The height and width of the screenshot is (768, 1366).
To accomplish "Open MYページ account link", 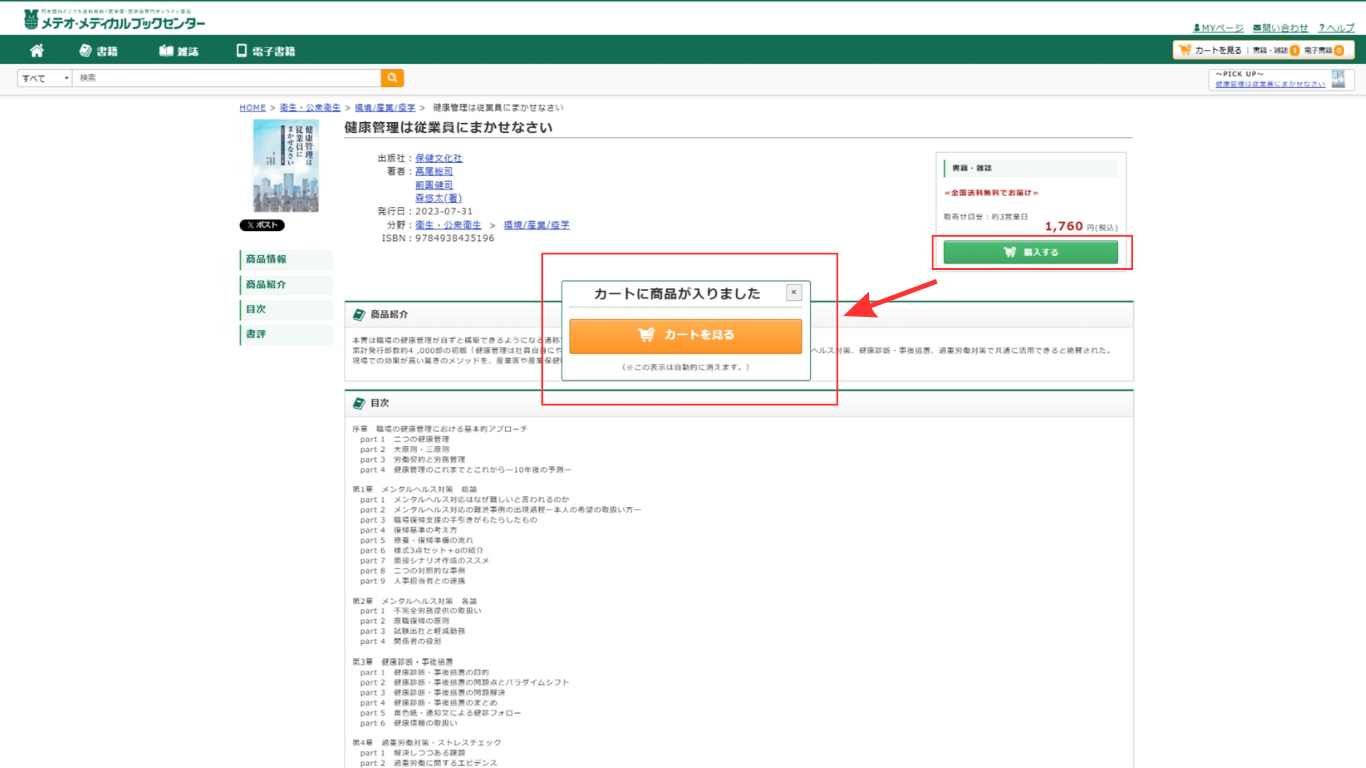I will (x=1218, y=28).
